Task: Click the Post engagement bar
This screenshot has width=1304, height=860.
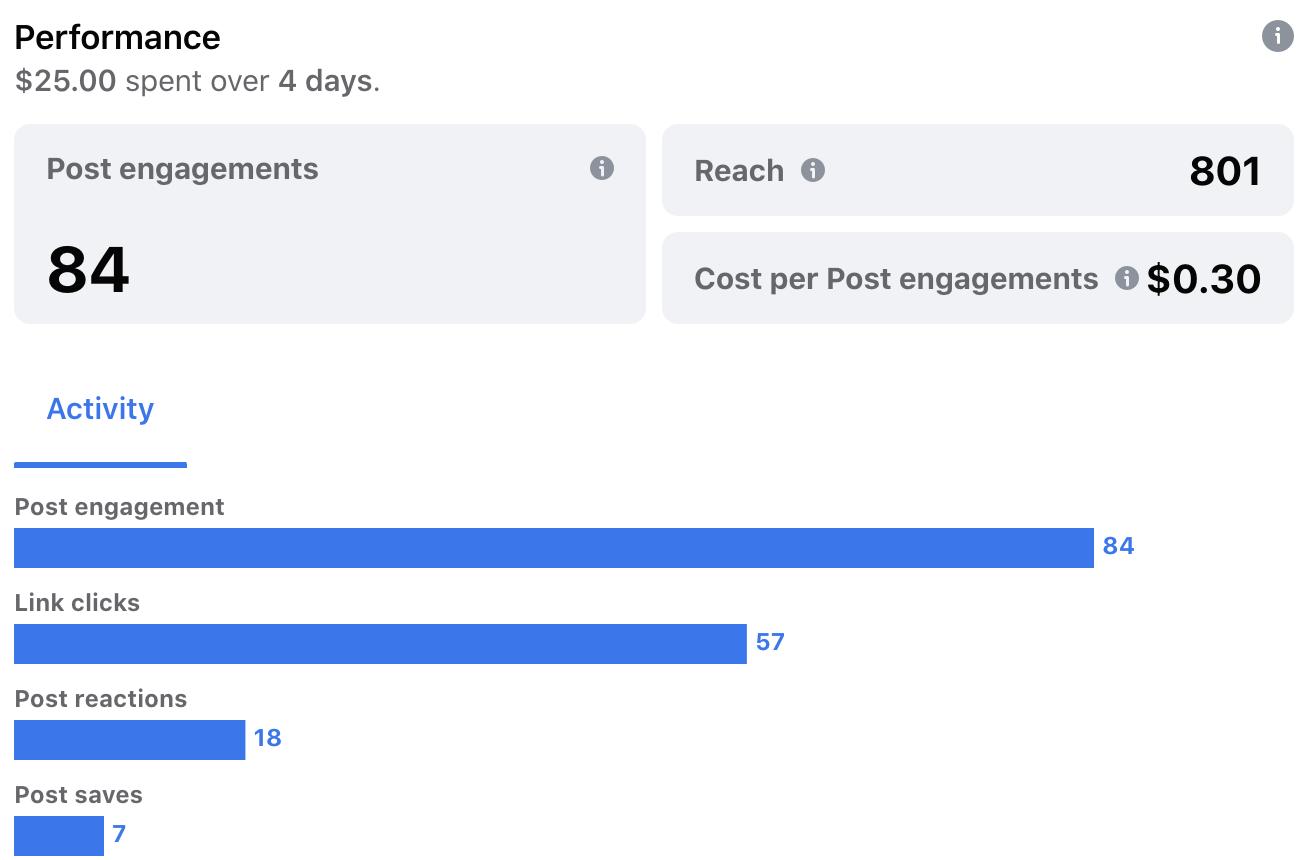Action: pyautogui.click(x=554, y=548)
